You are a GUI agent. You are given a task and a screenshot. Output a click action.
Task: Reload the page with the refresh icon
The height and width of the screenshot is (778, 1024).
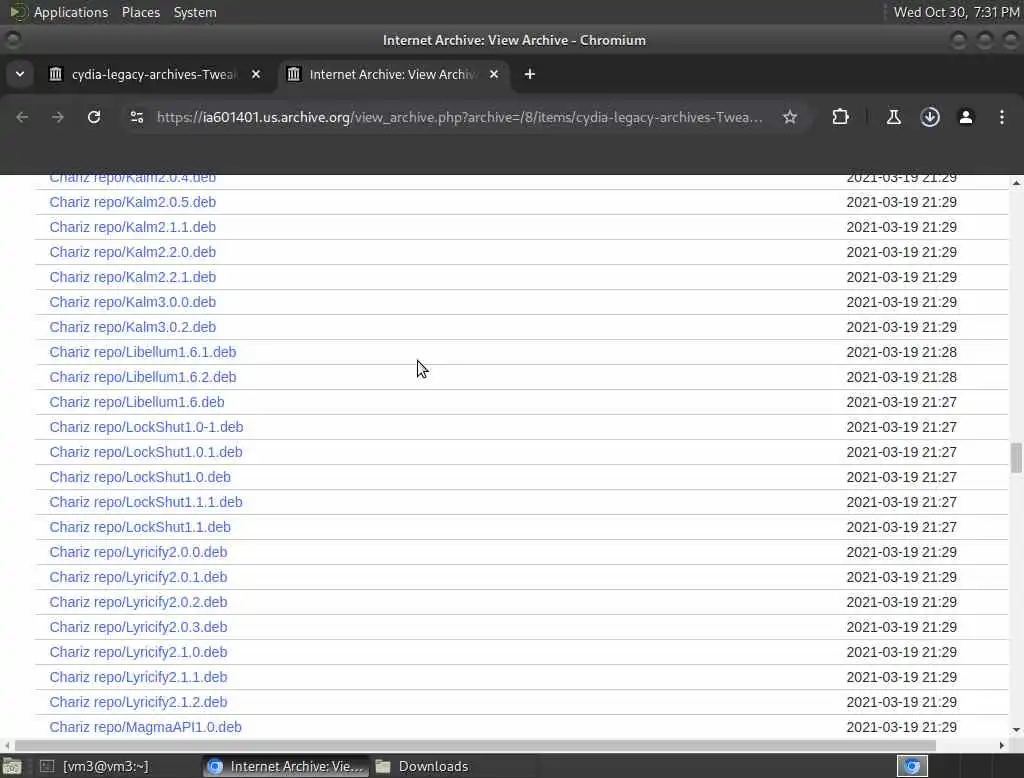pos(94,117)
